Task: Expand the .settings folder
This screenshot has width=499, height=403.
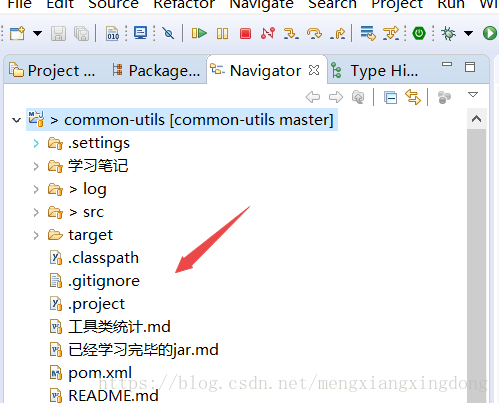Action: 36,143
